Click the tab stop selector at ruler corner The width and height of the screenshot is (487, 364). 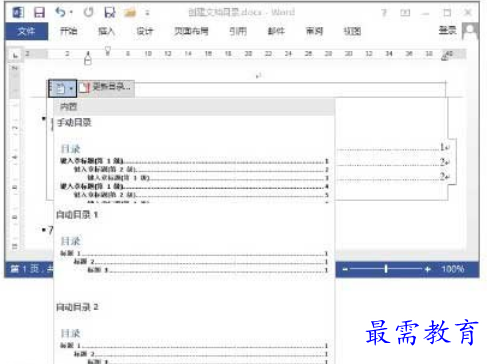pyautogui.click(x=15, y=55)
